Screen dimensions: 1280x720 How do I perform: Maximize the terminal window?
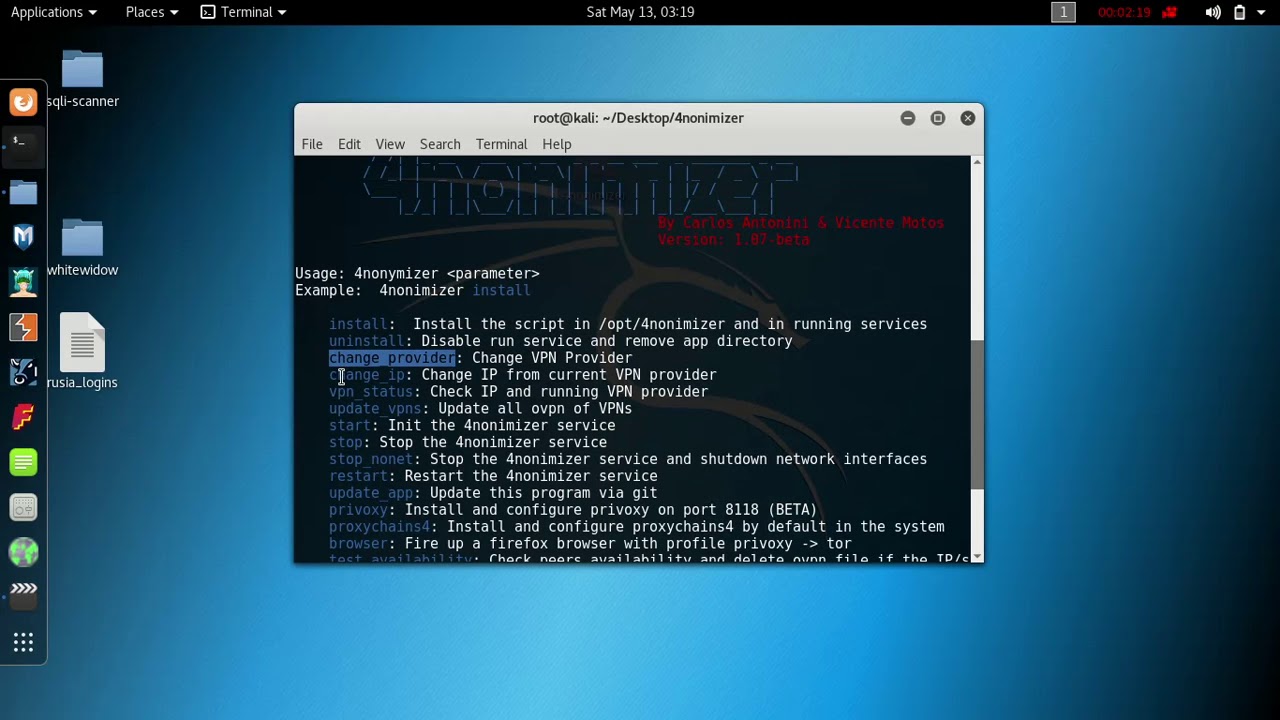tap(938, 118)
